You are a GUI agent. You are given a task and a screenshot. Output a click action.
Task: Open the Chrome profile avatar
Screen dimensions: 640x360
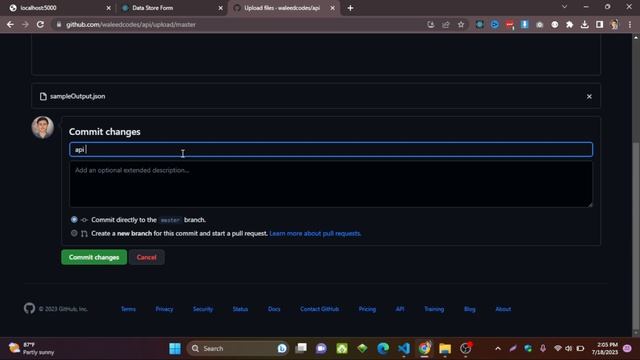coord(614,24)
